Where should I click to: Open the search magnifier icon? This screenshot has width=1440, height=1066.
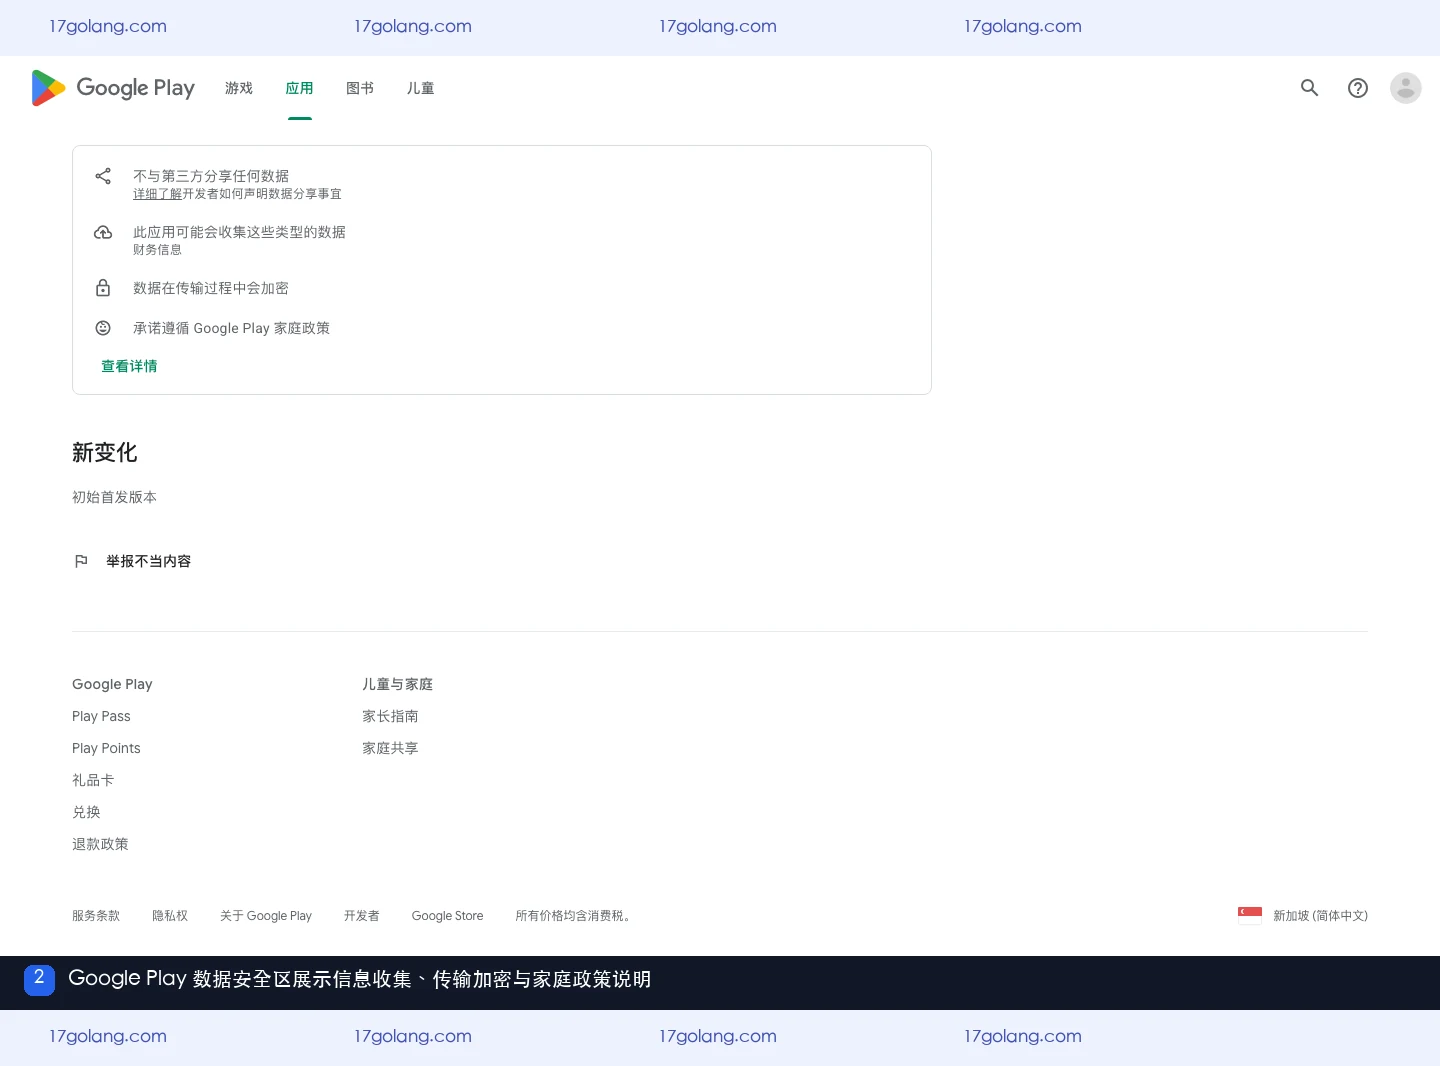[x=1309, y=88]
